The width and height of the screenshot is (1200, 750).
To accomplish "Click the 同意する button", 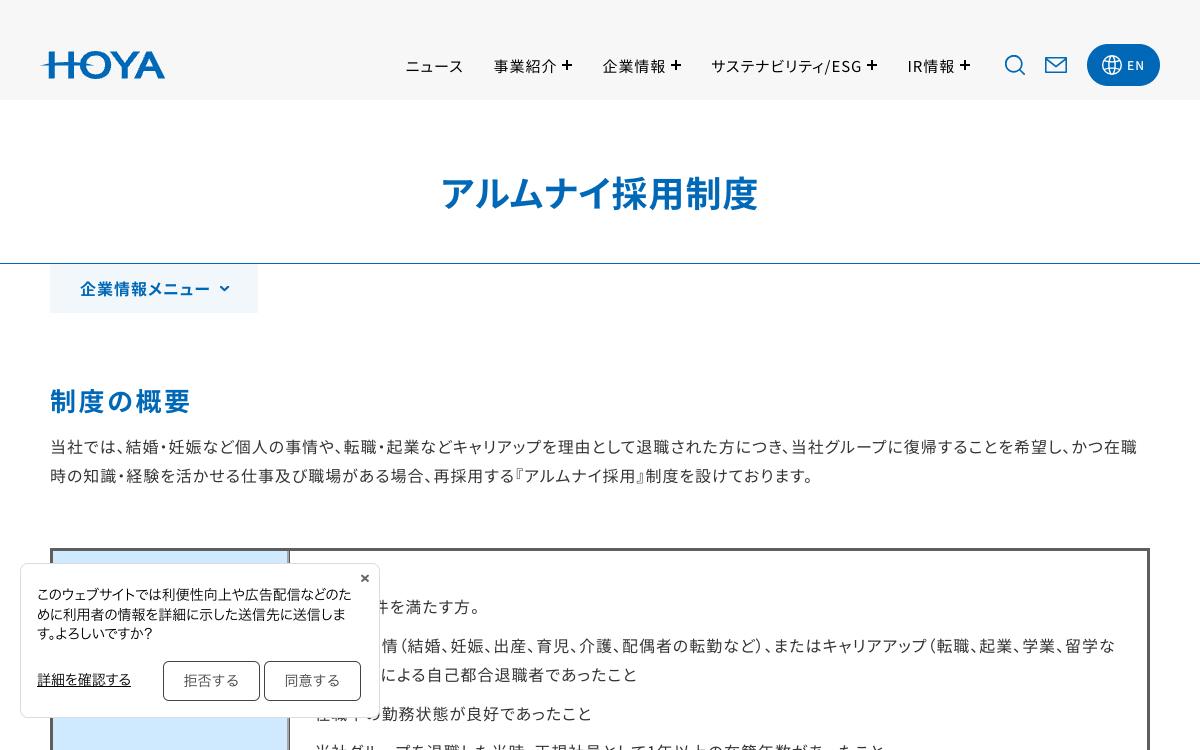I will pos(312,681).
